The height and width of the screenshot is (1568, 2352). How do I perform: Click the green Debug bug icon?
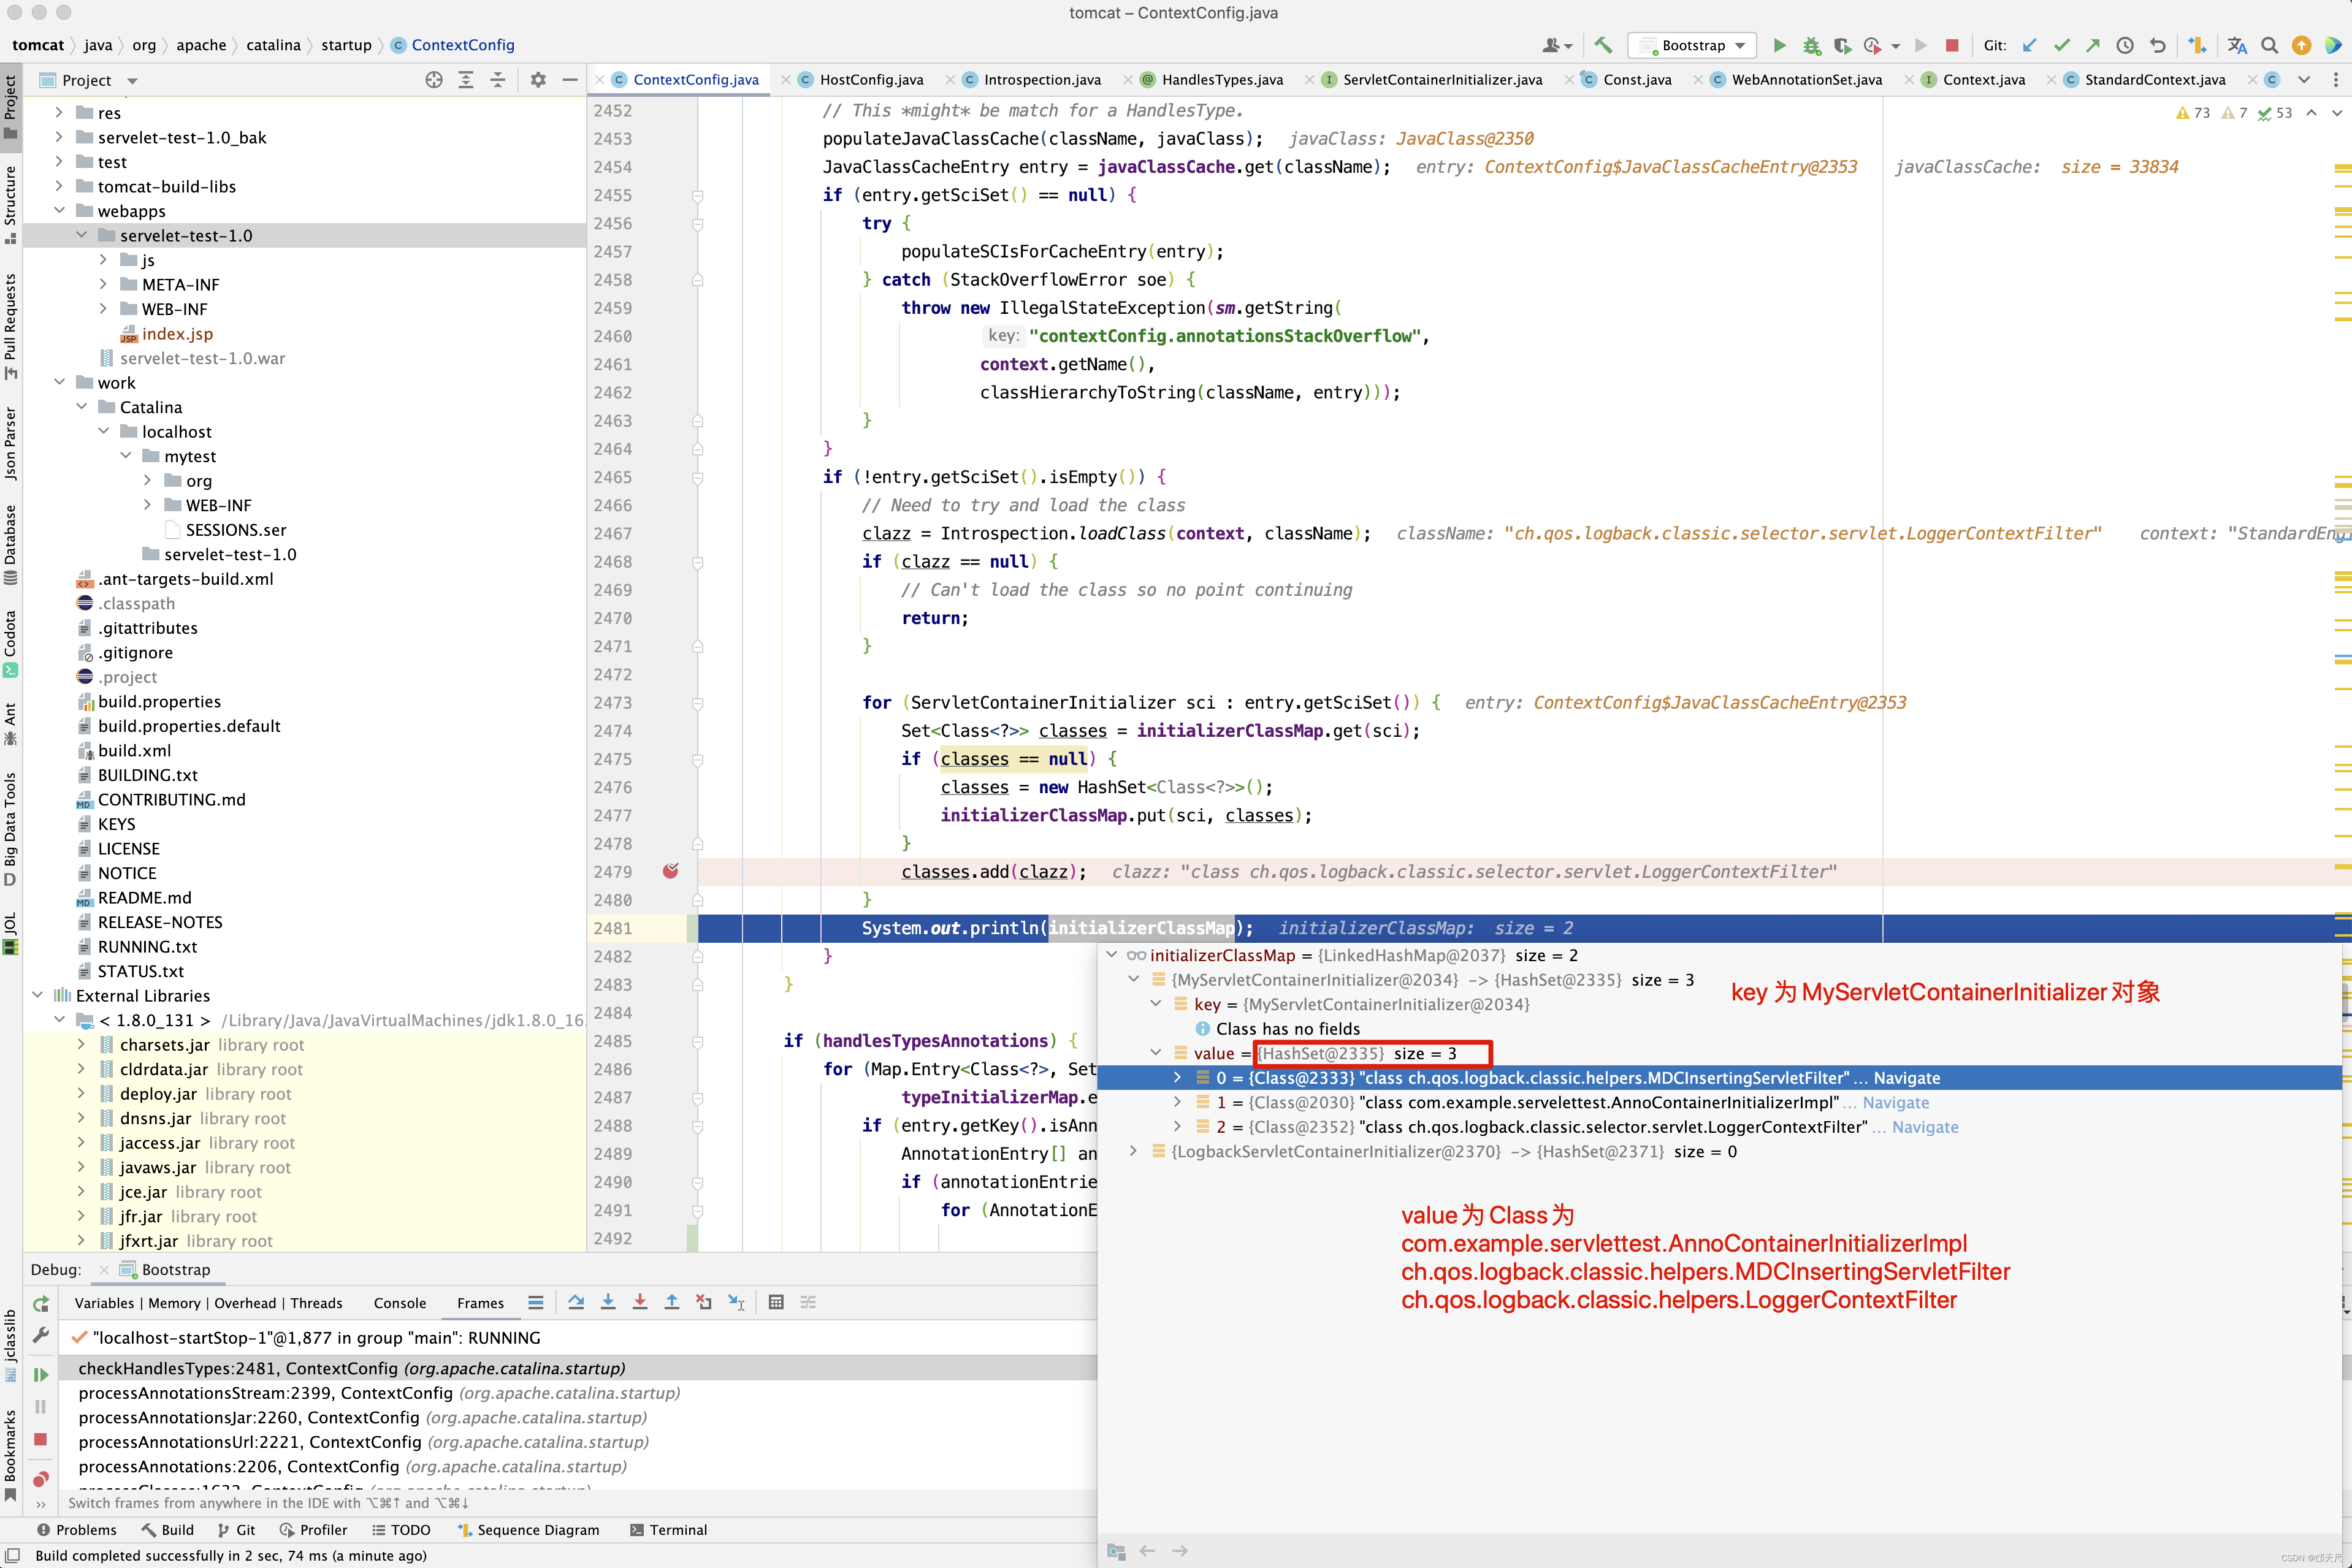(1811, 45)
